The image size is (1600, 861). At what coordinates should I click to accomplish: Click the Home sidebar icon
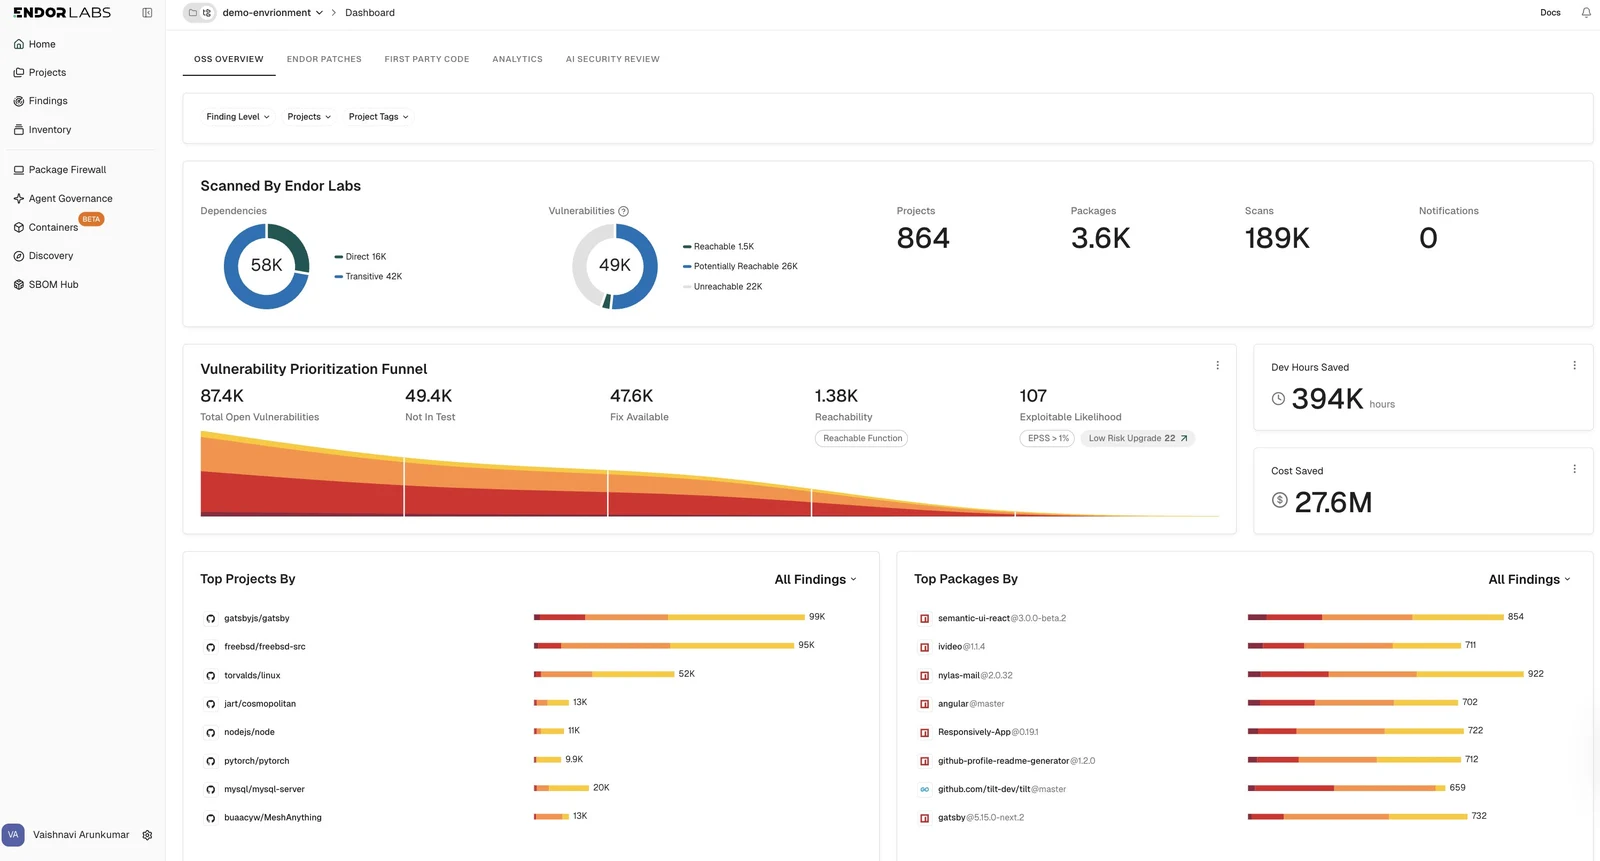click(19, 44)
